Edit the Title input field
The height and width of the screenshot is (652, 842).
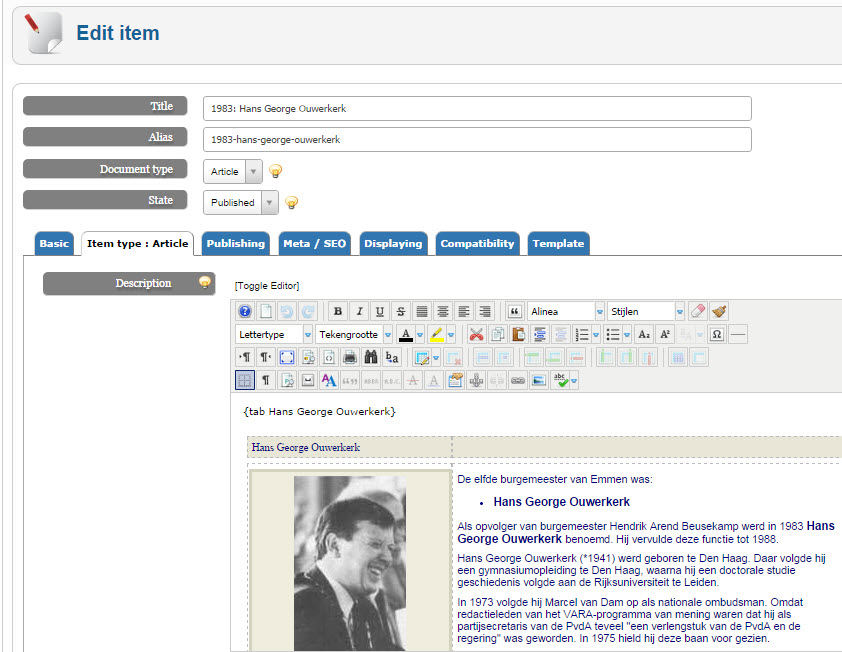(477, 108)
